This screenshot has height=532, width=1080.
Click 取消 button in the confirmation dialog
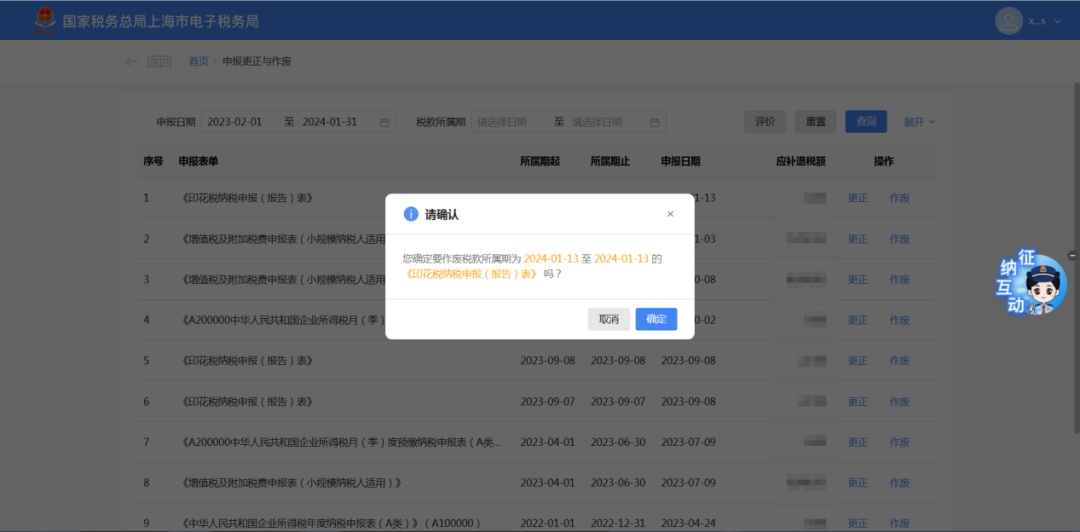(608, 319)
